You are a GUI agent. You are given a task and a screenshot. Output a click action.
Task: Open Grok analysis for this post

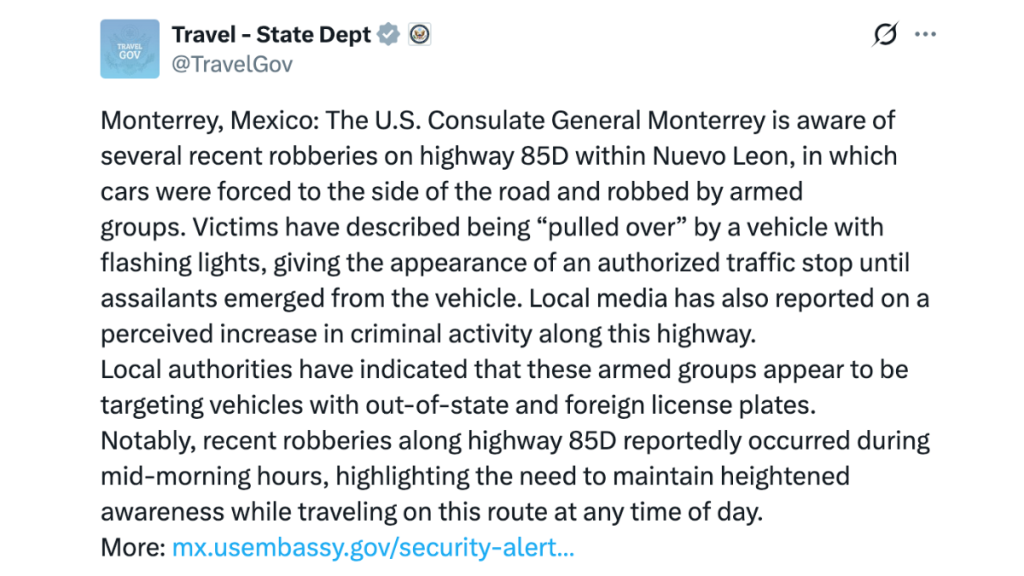(x=886, y=33)
